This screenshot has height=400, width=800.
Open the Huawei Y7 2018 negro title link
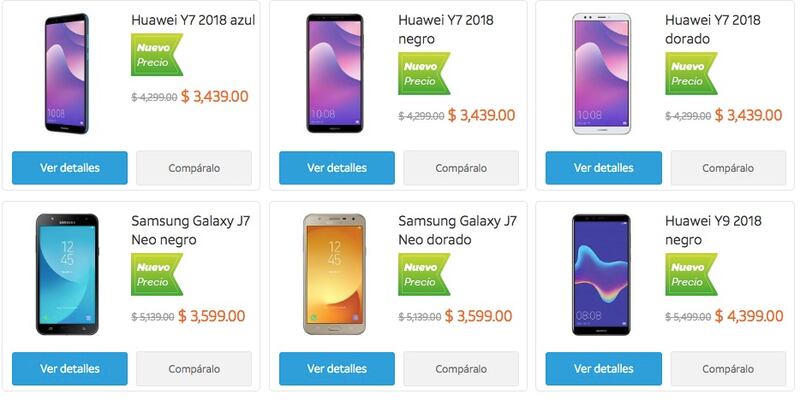coord(446,29)
